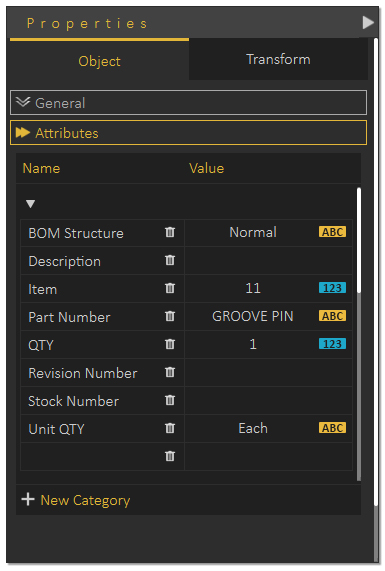This screenshot has width=385, height=571.
Task: Collapse the Properties panel with arrow button
Action: [x=368, y=23]
